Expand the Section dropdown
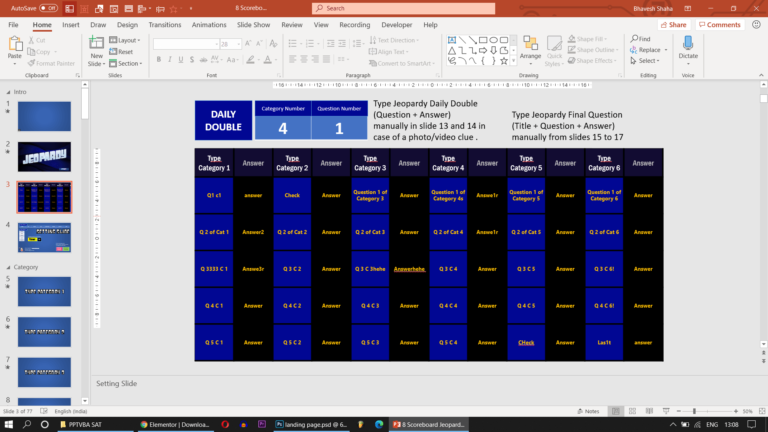The width and height of the screenshot is (768, 432). (x=126, y=63)
